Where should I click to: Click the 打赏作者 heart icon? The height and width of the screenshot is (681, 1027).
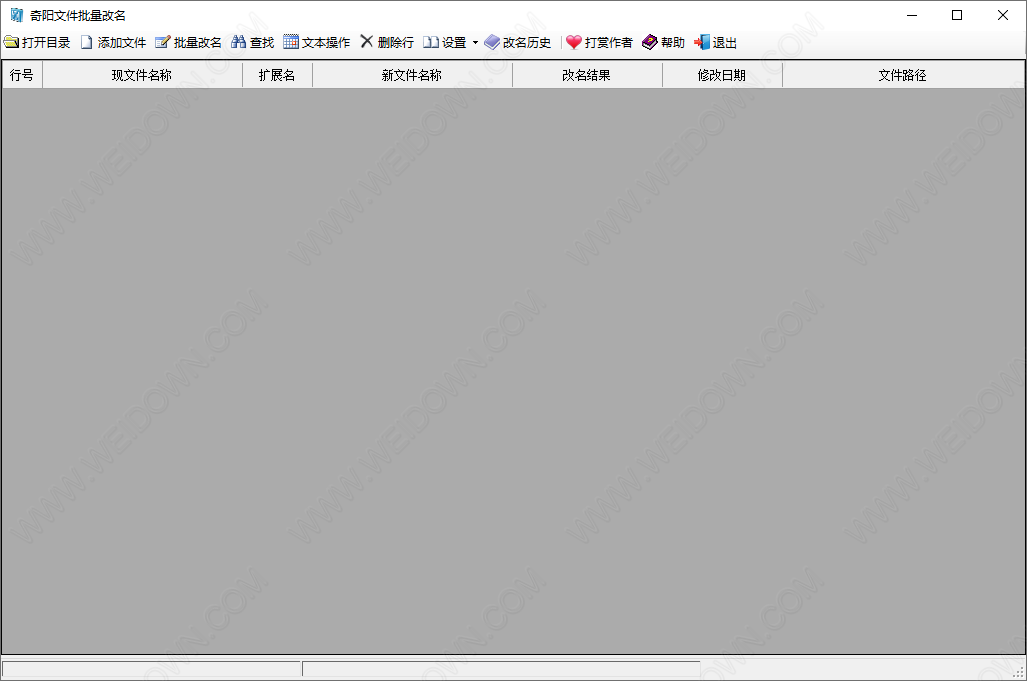(x=574, y=43)
